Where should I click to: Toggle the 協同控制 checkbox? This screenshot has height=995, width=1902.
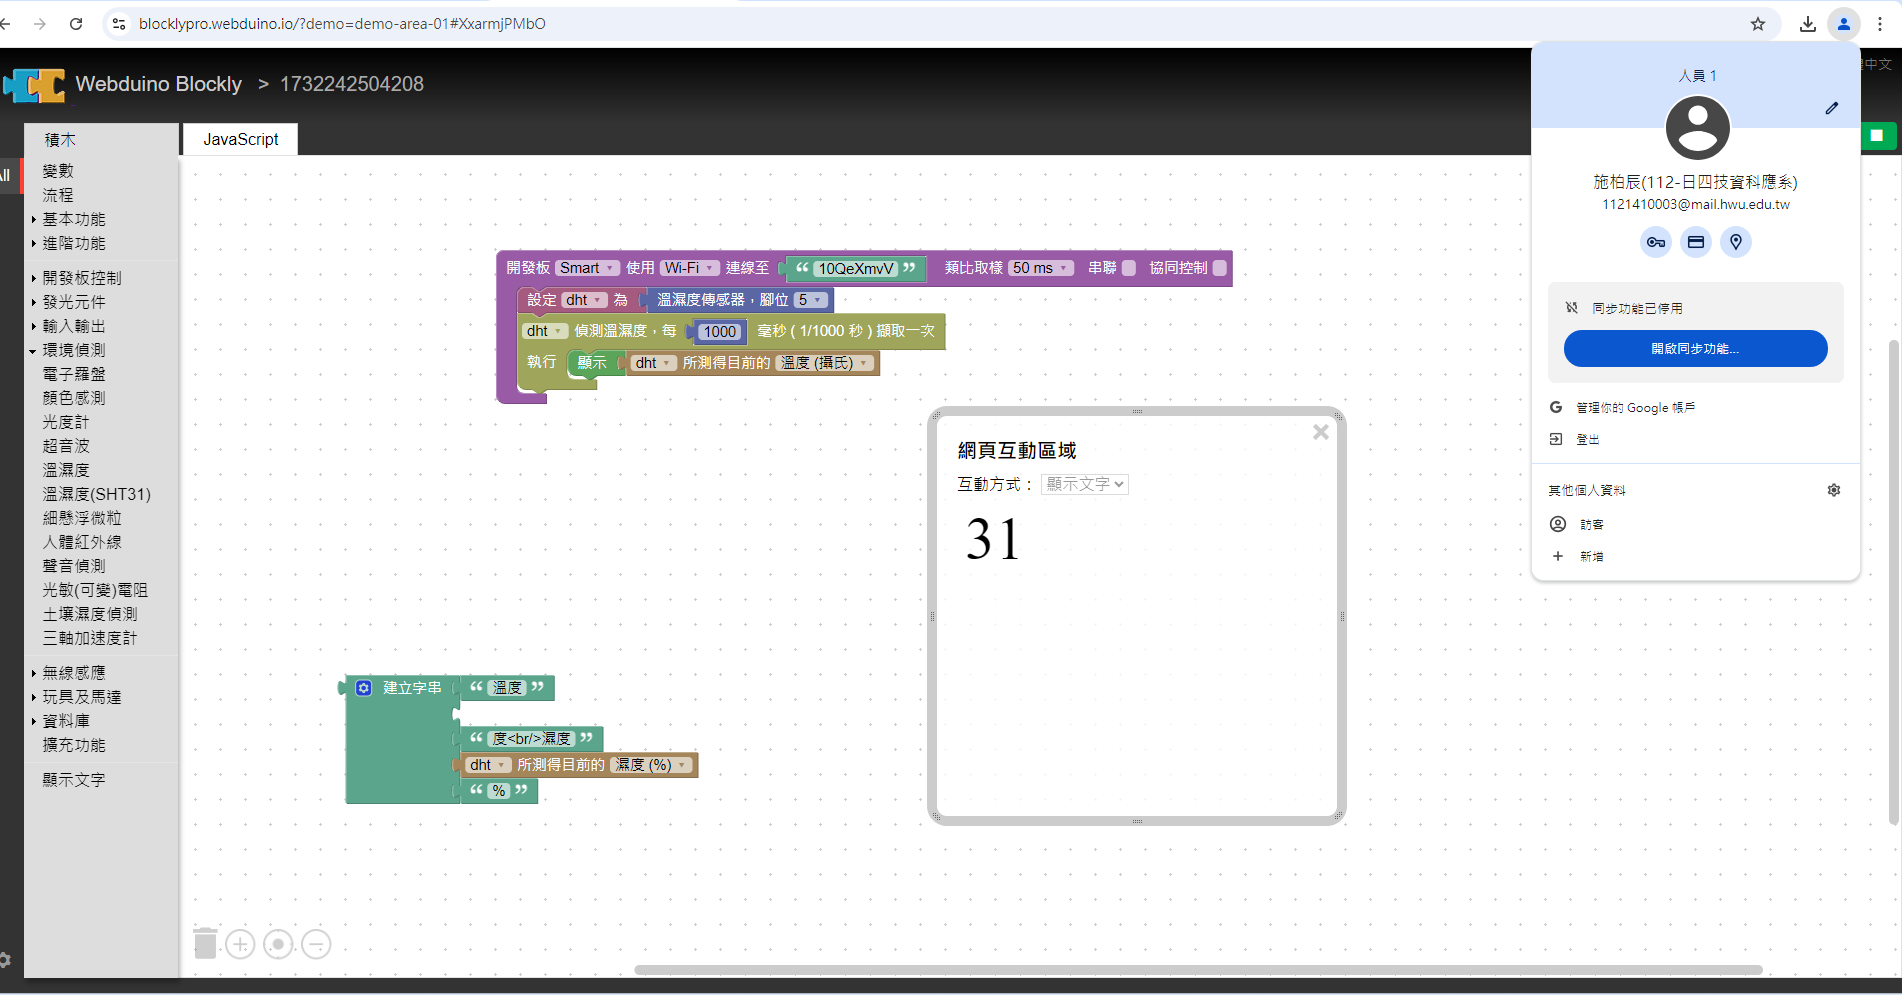[1219, 268]
